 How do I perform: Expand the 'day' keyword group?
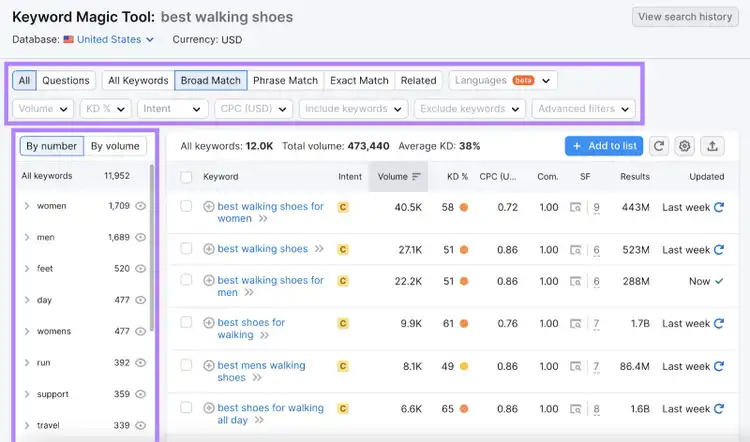(x=27, y=300)
